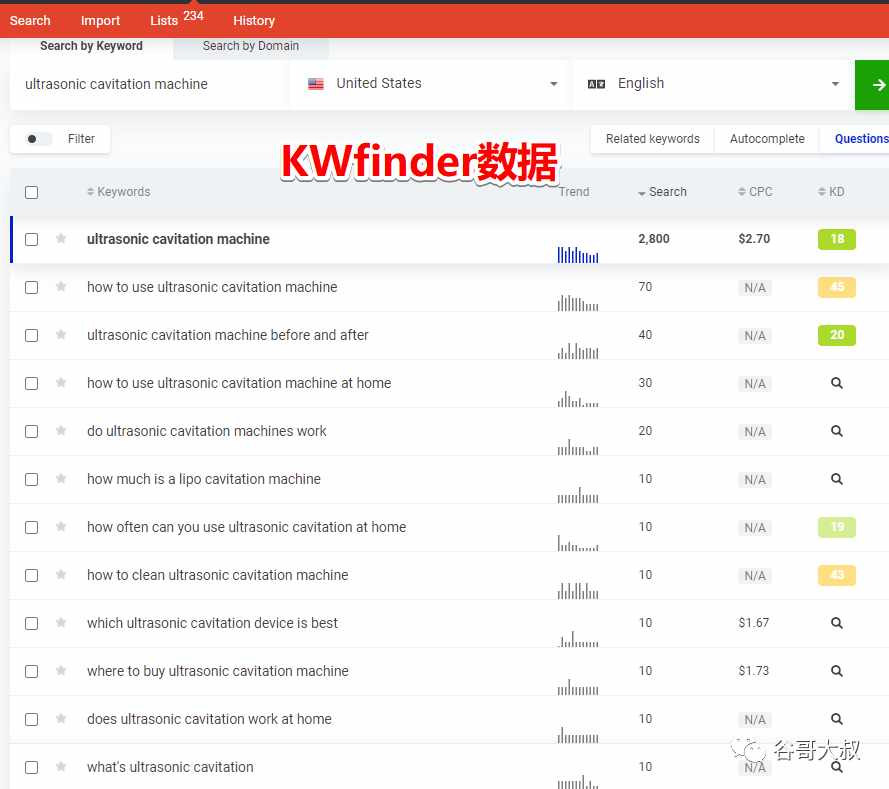
Task: Check KD for 'which ultrasonic cavitation device is best'
Action: (x=837, y=623)
